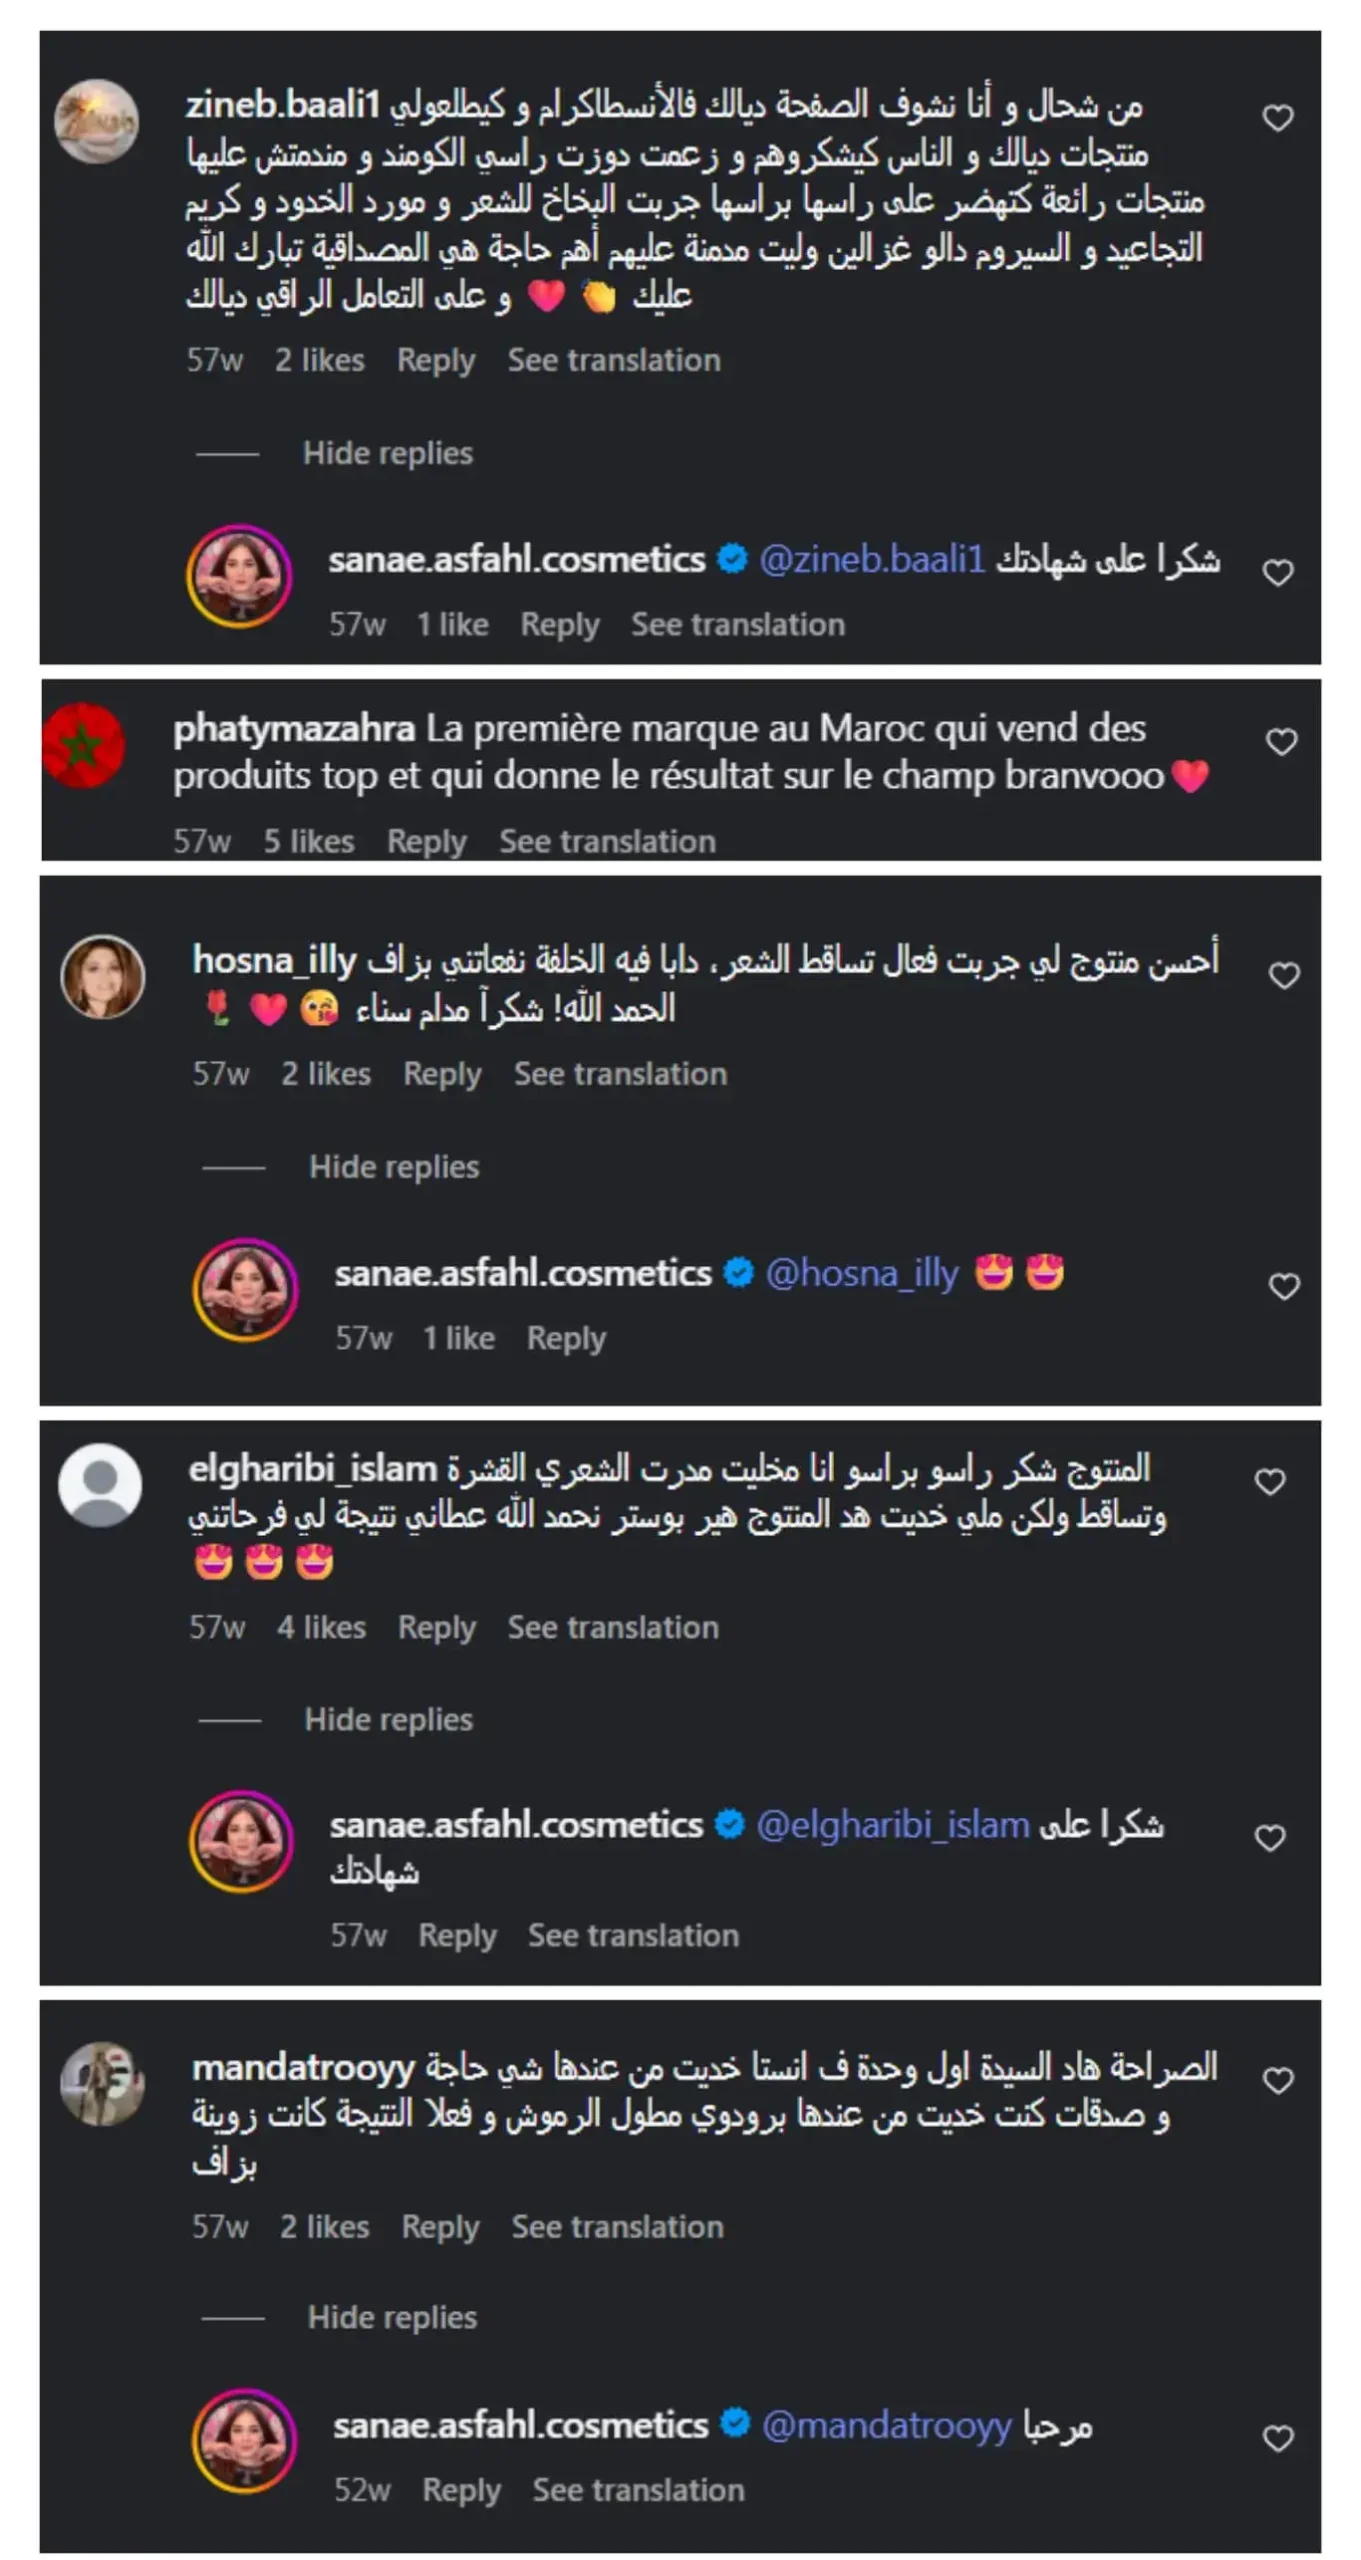Like zineb.baali1's comment with the heart icon
The width and height of the screenshot is (1361, 2560).
pyautogui.click(x=1277, y=118)
